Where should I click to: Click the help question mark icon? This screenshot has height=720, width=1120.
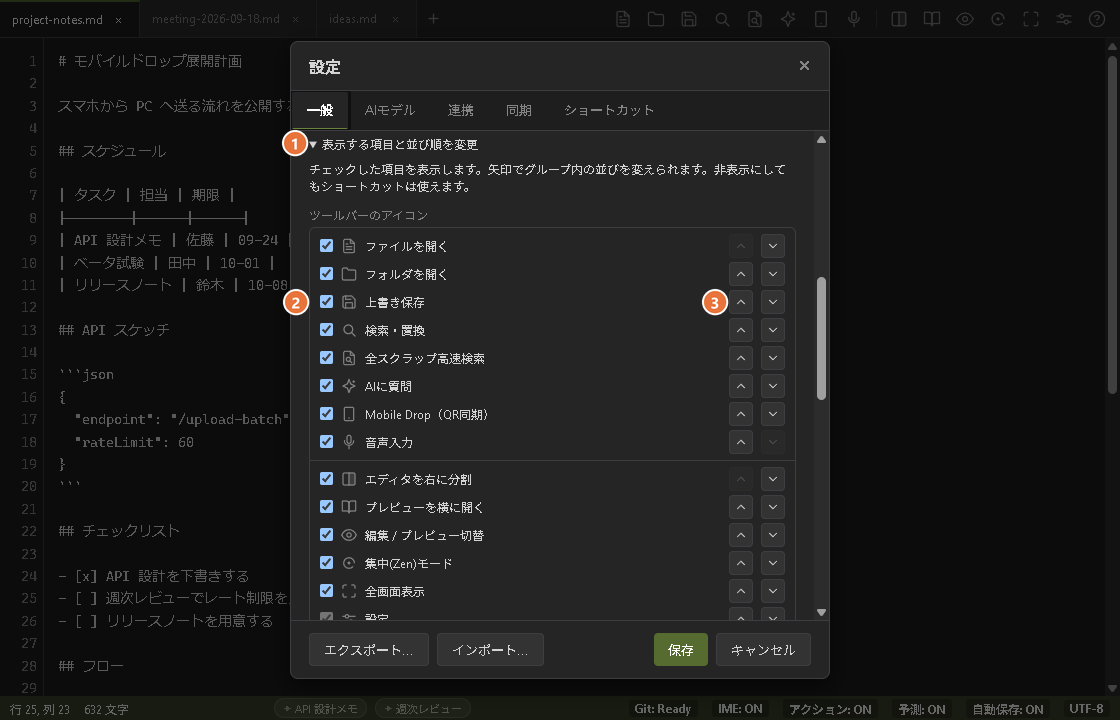[x=1097, y=19]
